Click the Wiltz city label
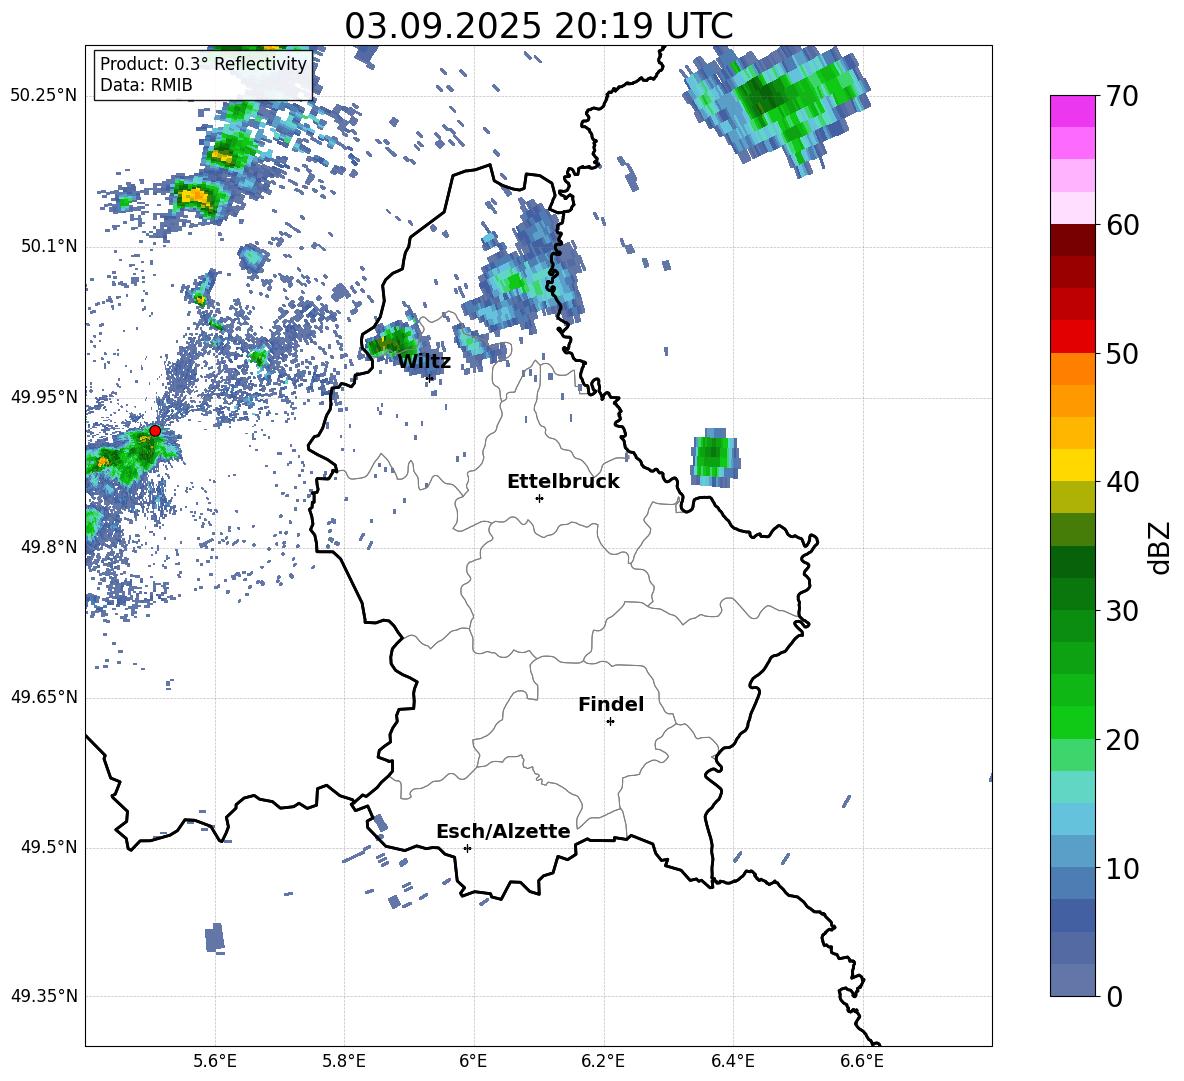1184x1081 pixels. click(424, 362)
